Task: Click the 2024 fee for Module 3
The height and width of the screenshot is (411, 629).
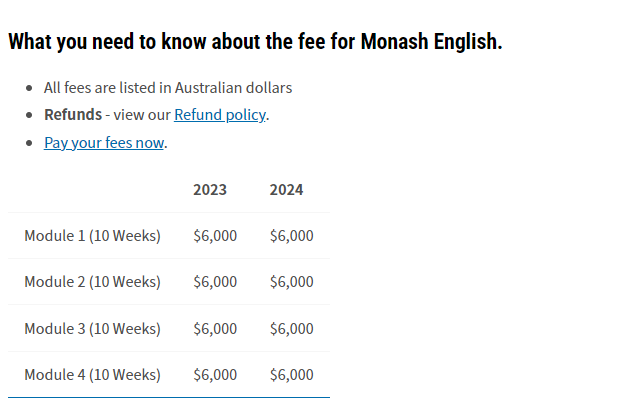Action: (x=291, y=328)
